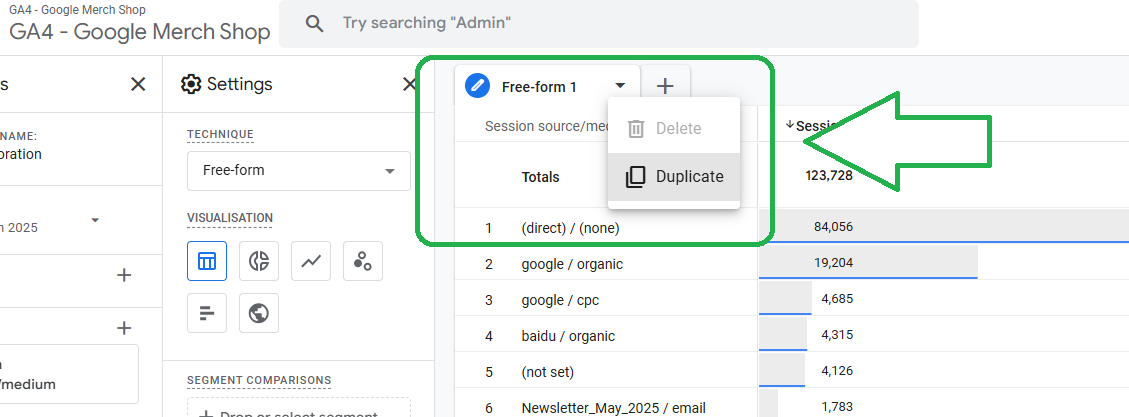Click the pencil icon on Free-form 1 tab

pos(477,86)
